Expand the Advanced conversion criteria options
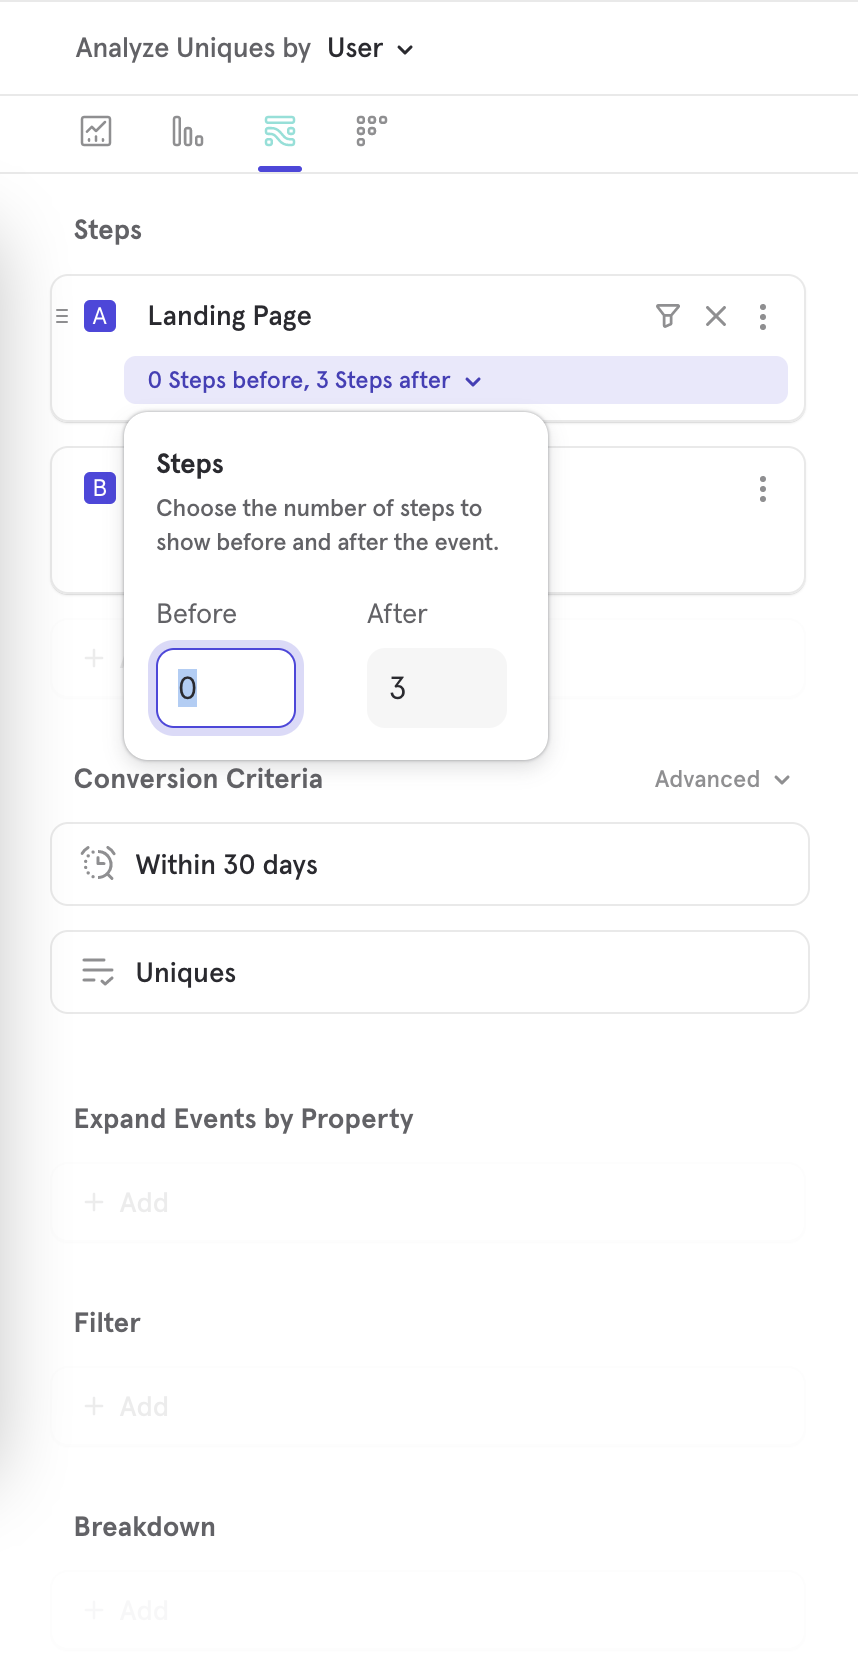This screenshot has height=1666, width=858. click(722, 779)
